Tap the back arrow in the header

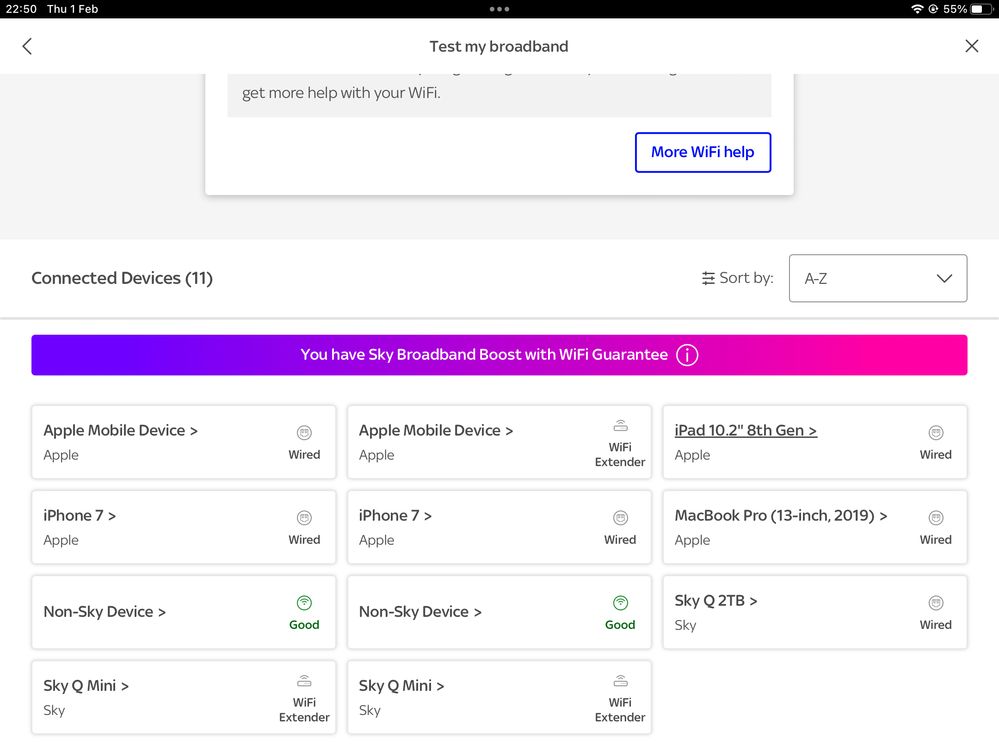point(27,46)
